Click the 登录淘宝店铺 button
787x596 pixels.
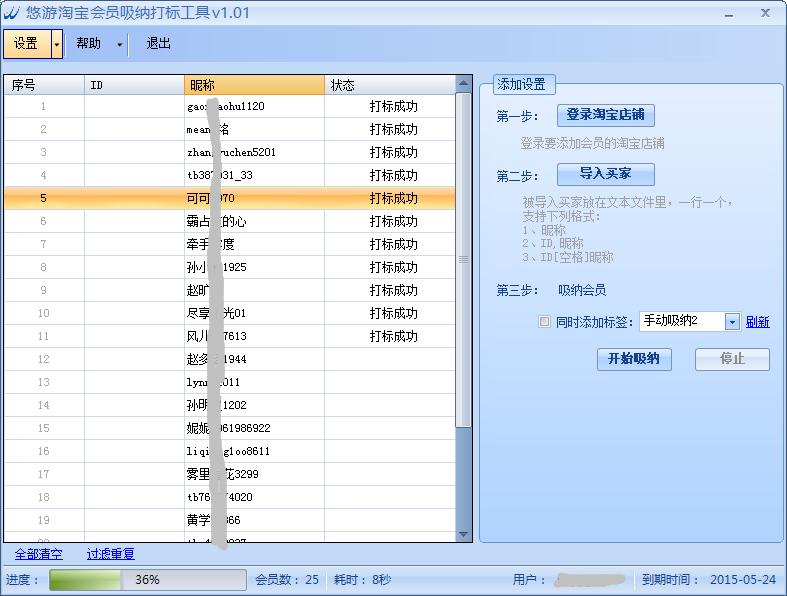click(x=605, y=115)
